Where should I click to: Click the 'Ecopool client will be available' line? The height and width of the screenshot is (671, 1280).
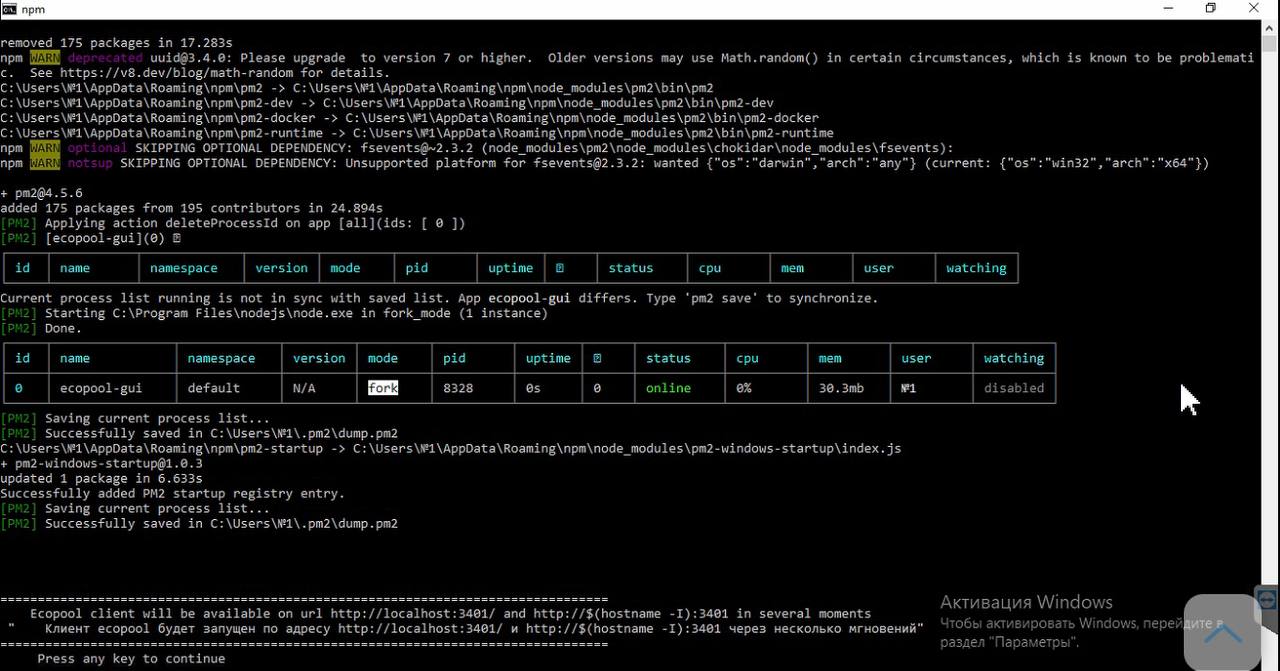tap(450, 613)
